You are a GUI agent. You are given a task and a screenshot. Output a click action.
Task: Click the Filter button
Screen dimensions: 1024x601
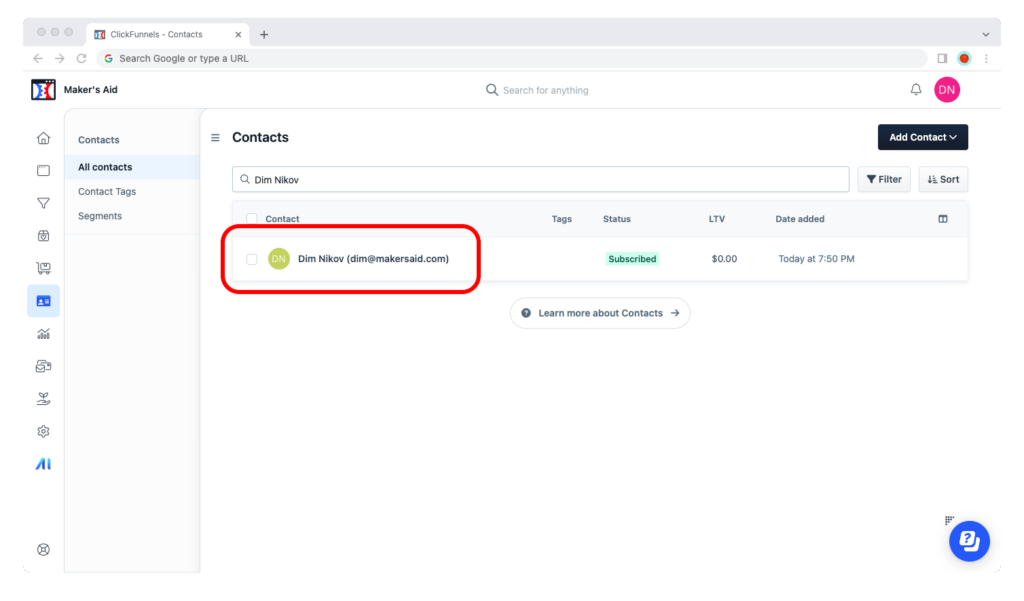click(884, 179)
